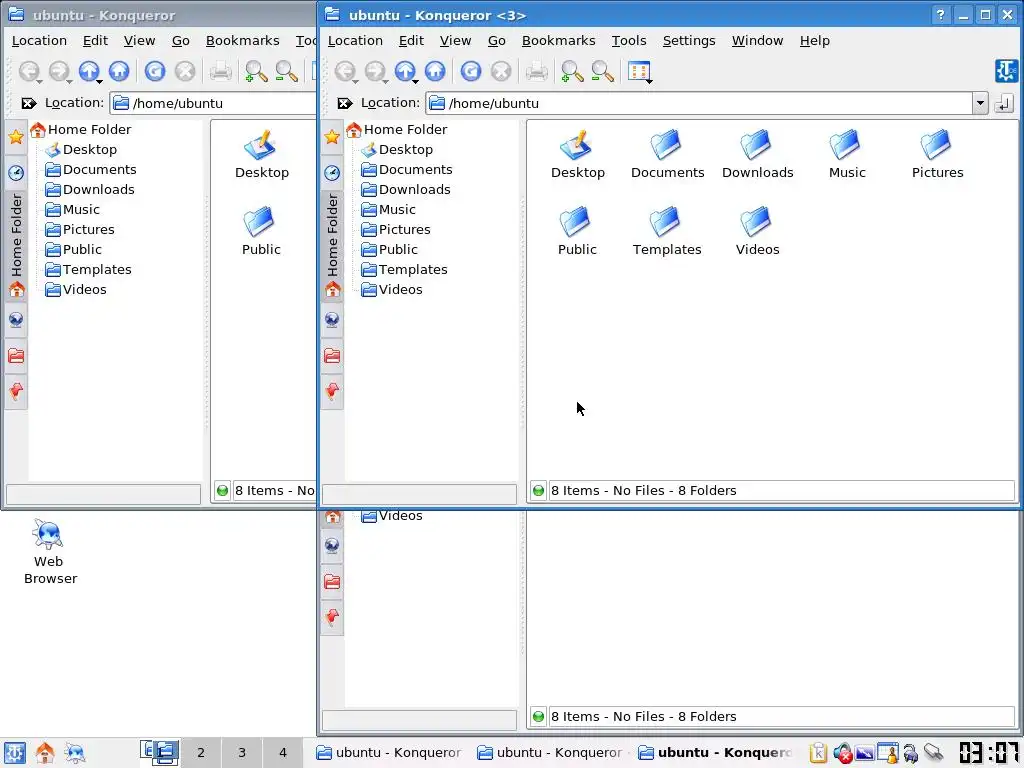The image size is (1024, 768).
Task: Click Home launcher on the bottom panel
Action: [44, 752]
